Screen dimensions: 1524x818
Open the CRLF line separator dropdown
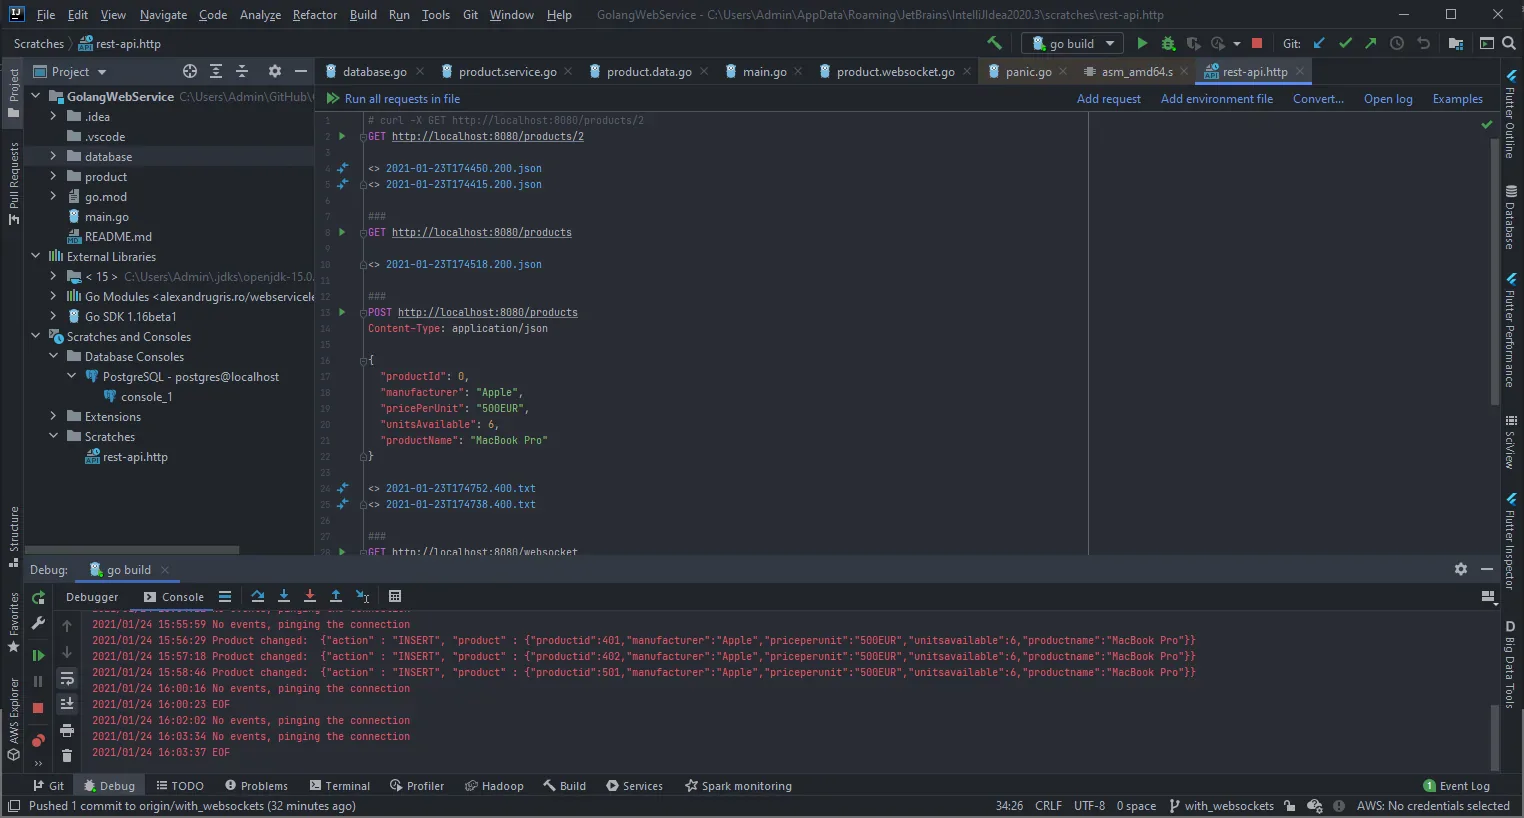pos(1048,806)
